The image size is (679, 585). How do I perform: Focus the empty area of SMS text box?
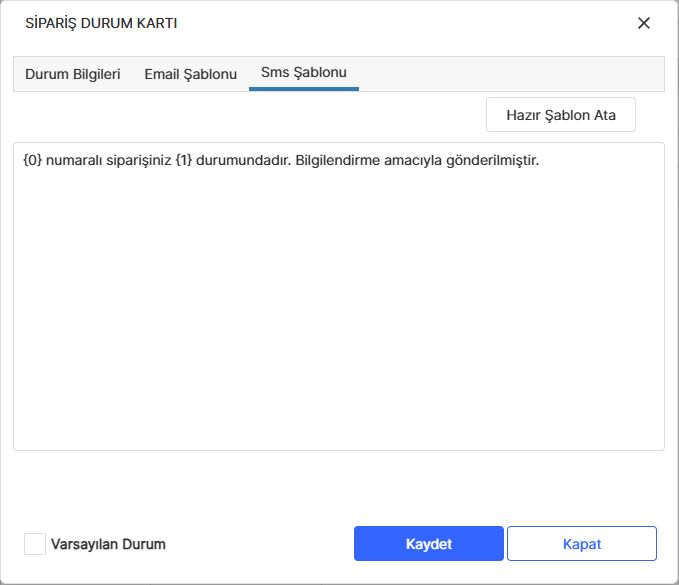tap(338, 320)
